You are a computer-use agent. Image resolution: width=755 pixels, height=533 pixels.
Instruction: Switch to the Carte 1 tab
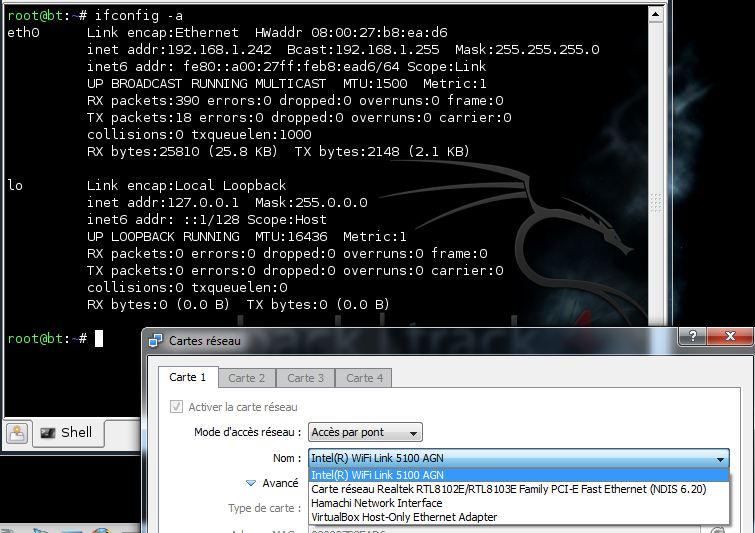(x=188, y=377)
